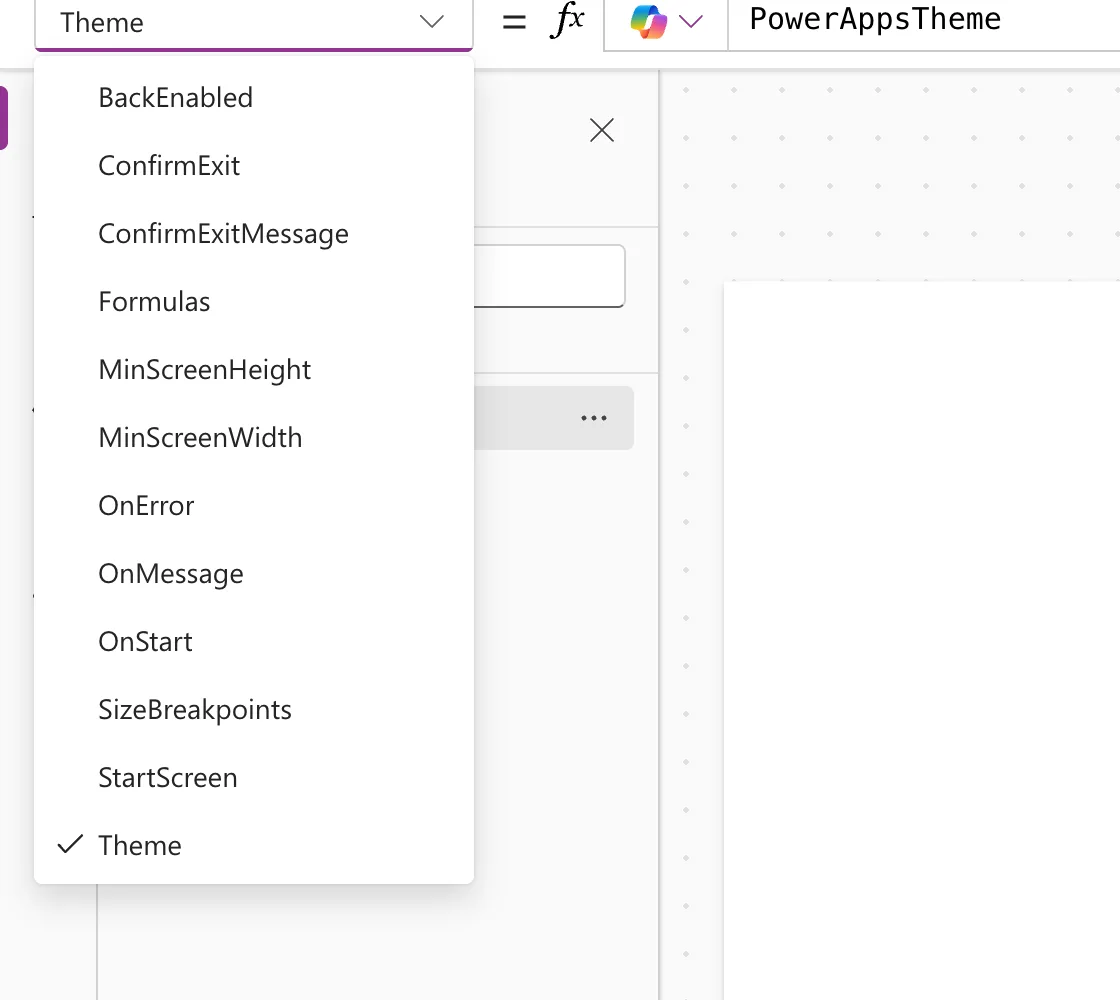
Task: Pick the Formulas property
Action: tap(254, 301)
